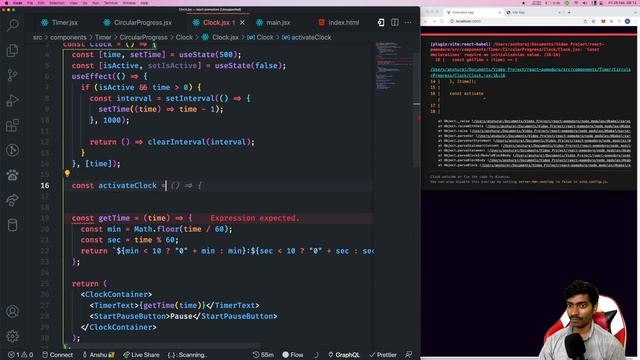Switch to the index.html tab
The width and height of the screenshot is (640, 360).
click(x=339, y=22)
